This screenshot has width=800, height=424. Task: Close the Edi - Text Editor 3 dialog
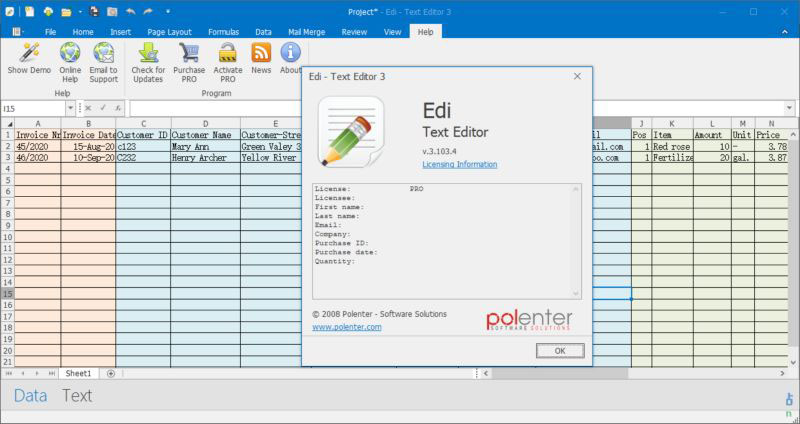[577, 77]
